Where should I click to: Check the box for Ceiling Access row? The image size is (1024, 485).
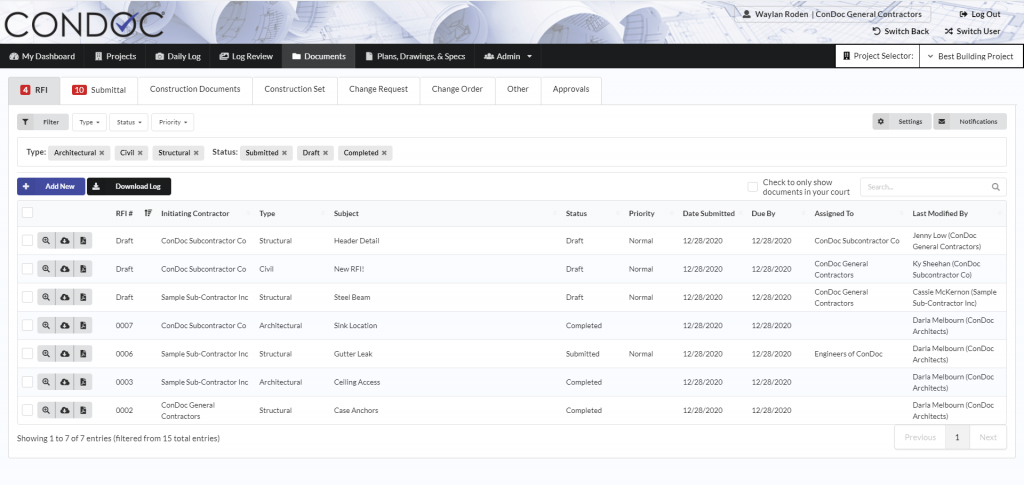click(27, 382)
